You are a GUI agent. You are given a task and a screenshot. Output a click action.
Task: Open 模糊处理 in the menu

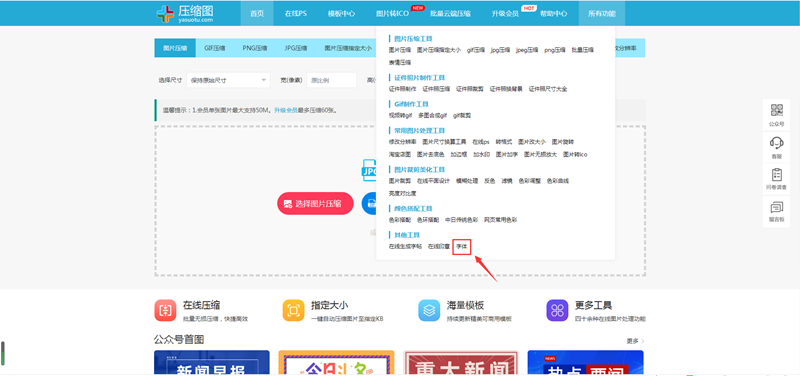(467, 181)
